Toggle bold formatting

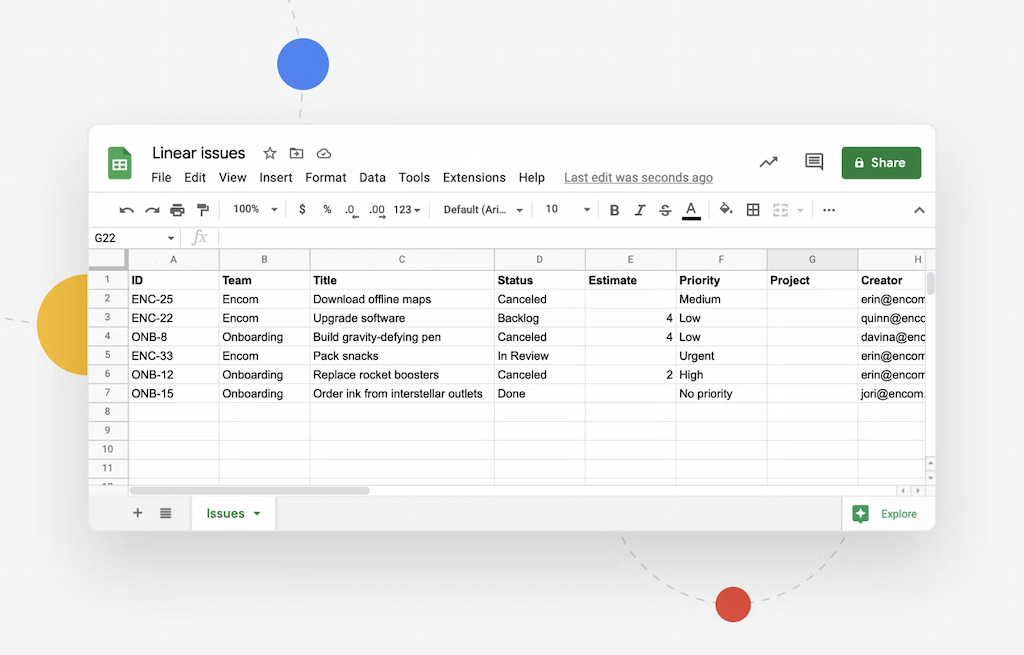614,210
